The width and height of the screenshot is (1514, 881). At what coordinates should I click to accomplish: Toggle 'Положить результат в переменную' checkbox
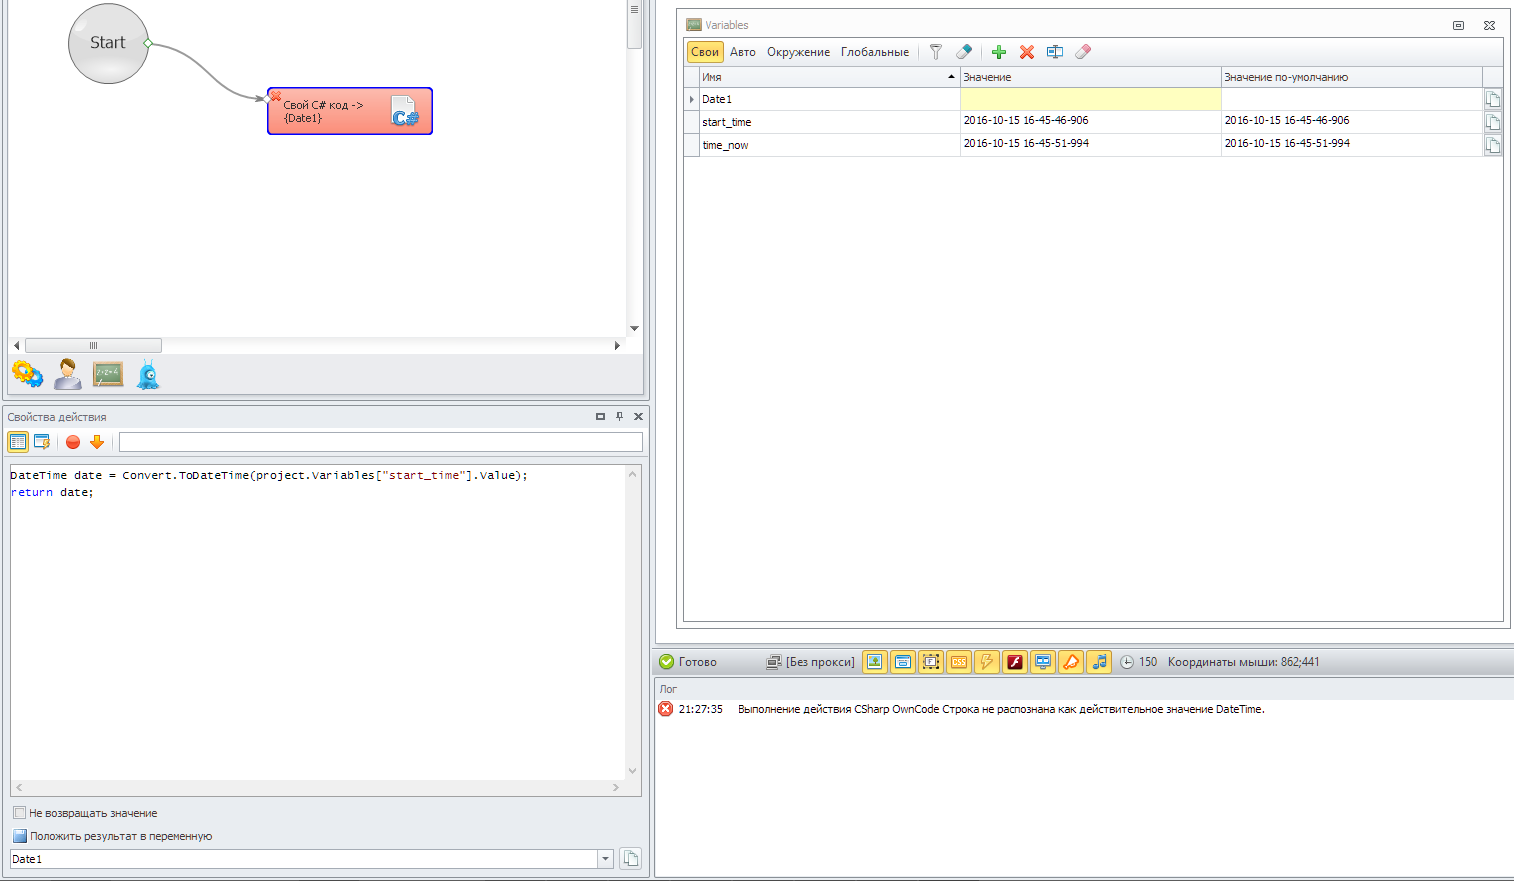(x=20, y=836)
